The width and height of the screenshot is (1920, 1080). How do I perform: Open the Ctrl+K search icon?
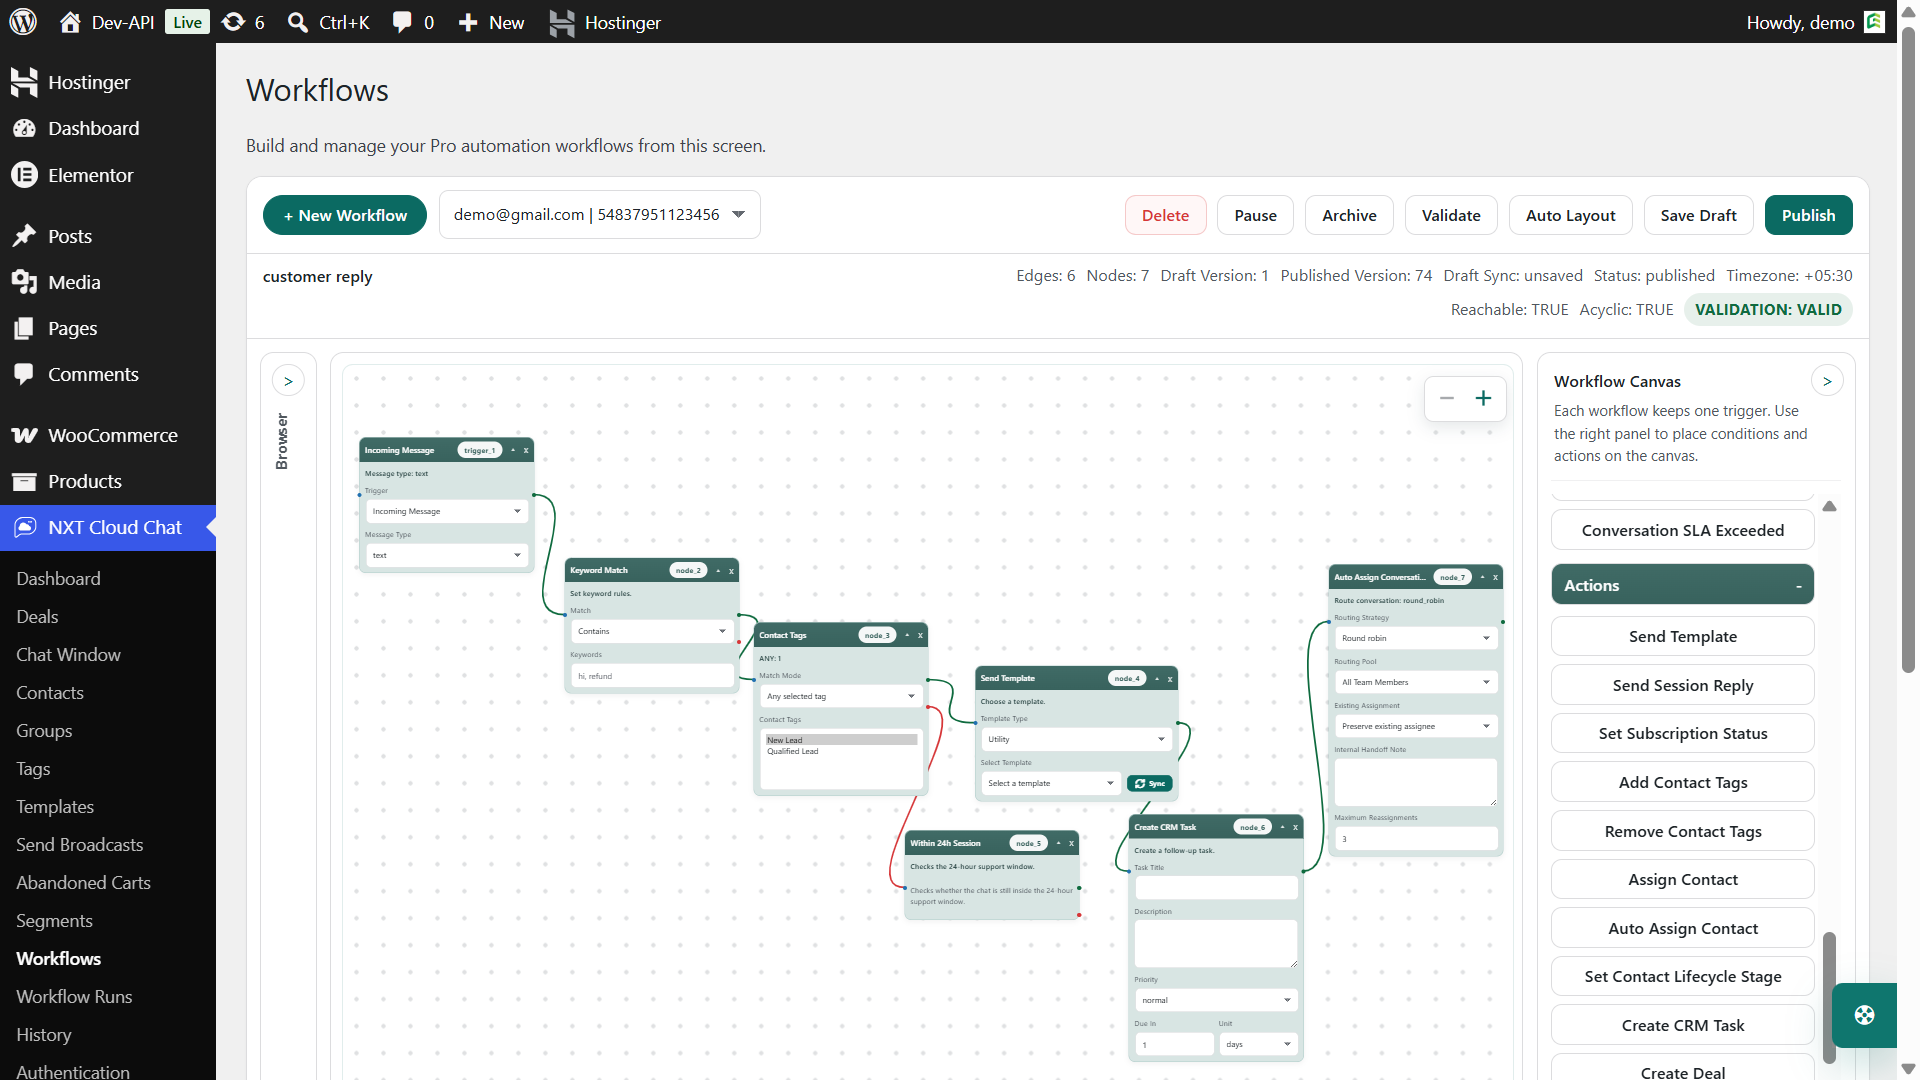(x=297, y=22)
